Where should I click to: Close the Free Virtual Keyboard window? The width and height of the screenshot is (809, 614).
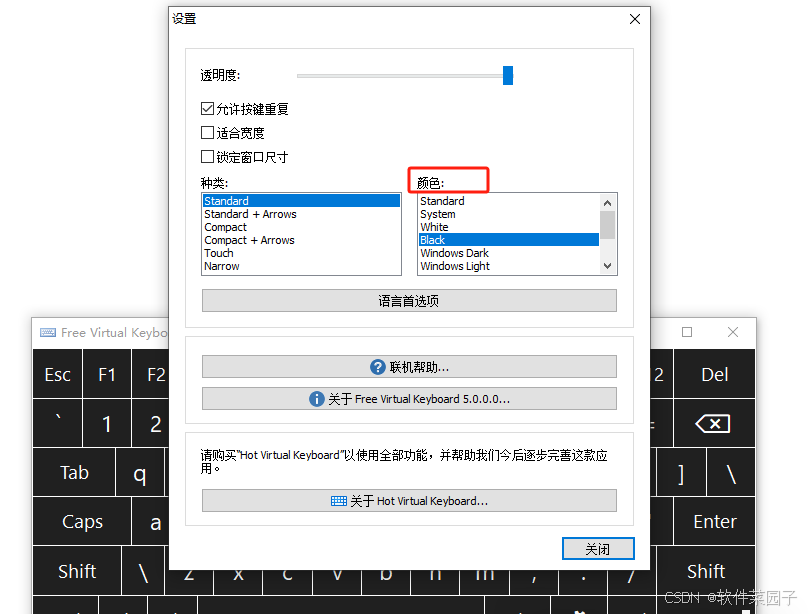[733, 332]
